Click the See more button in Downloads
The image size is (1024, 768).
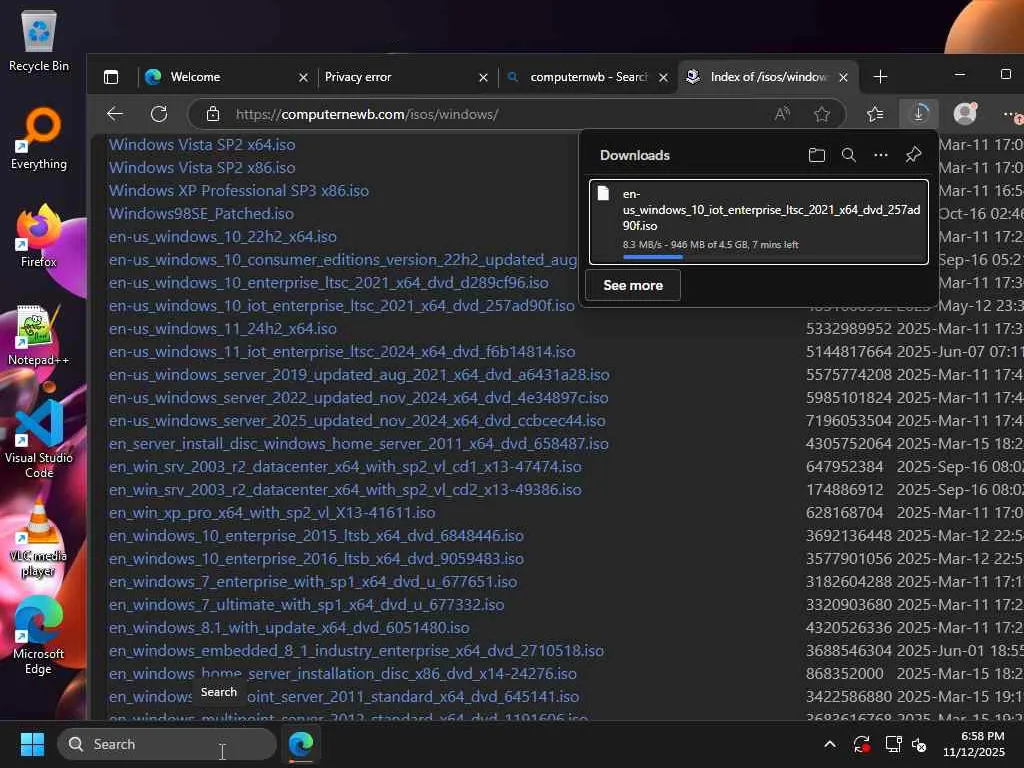point(633,285)
